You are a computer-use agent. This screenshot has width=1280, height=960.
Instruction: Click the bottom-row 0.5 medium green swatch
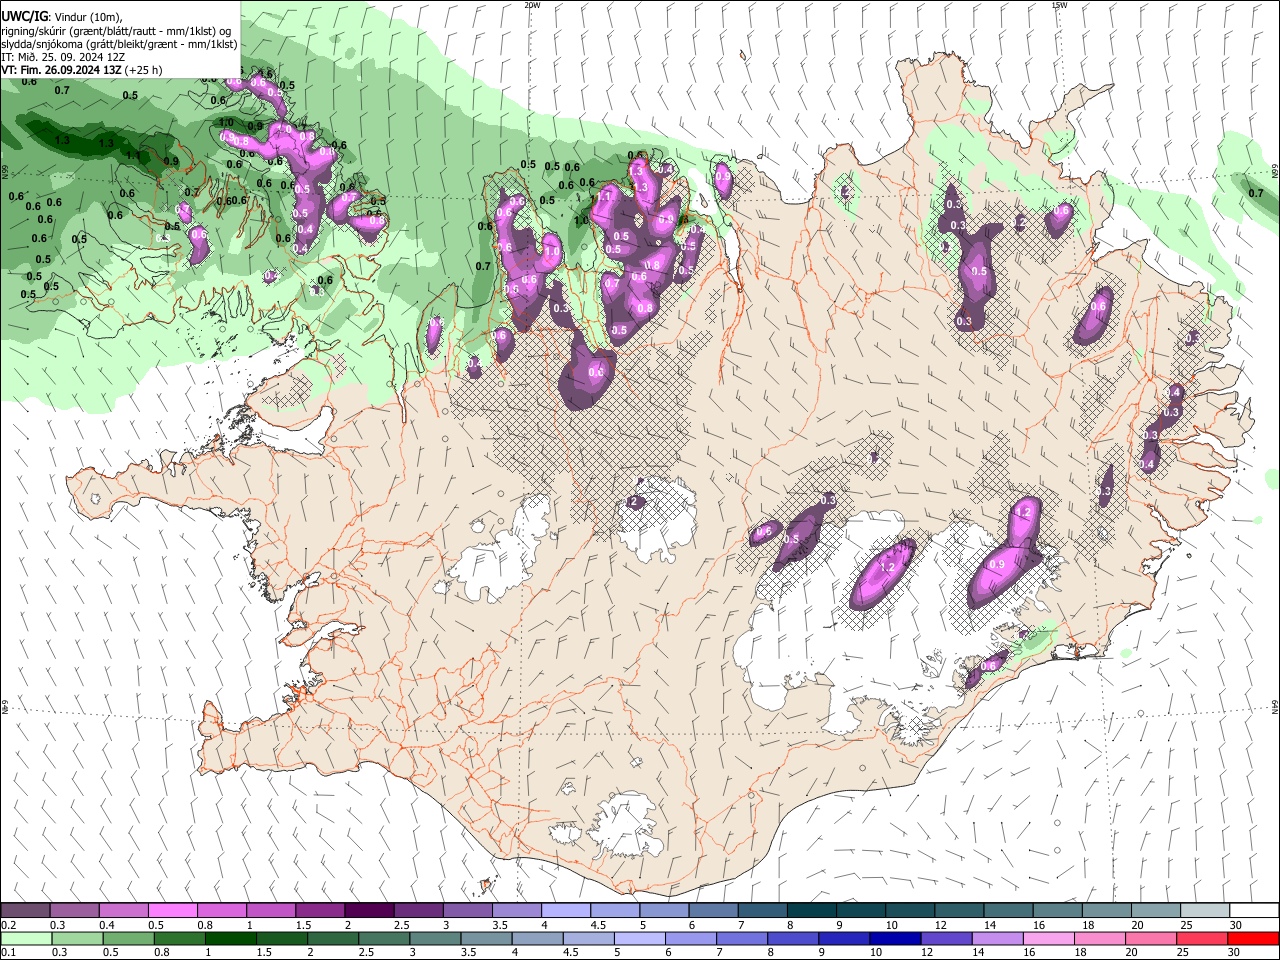tap(128, 939)
